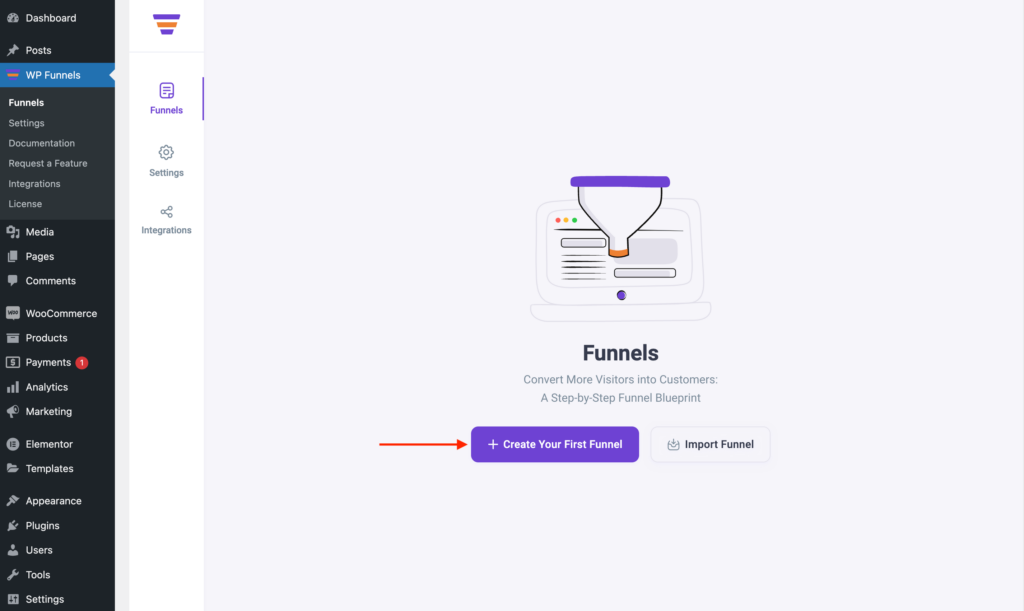Open the License submenu link
1024x611 pixels.
25,204
